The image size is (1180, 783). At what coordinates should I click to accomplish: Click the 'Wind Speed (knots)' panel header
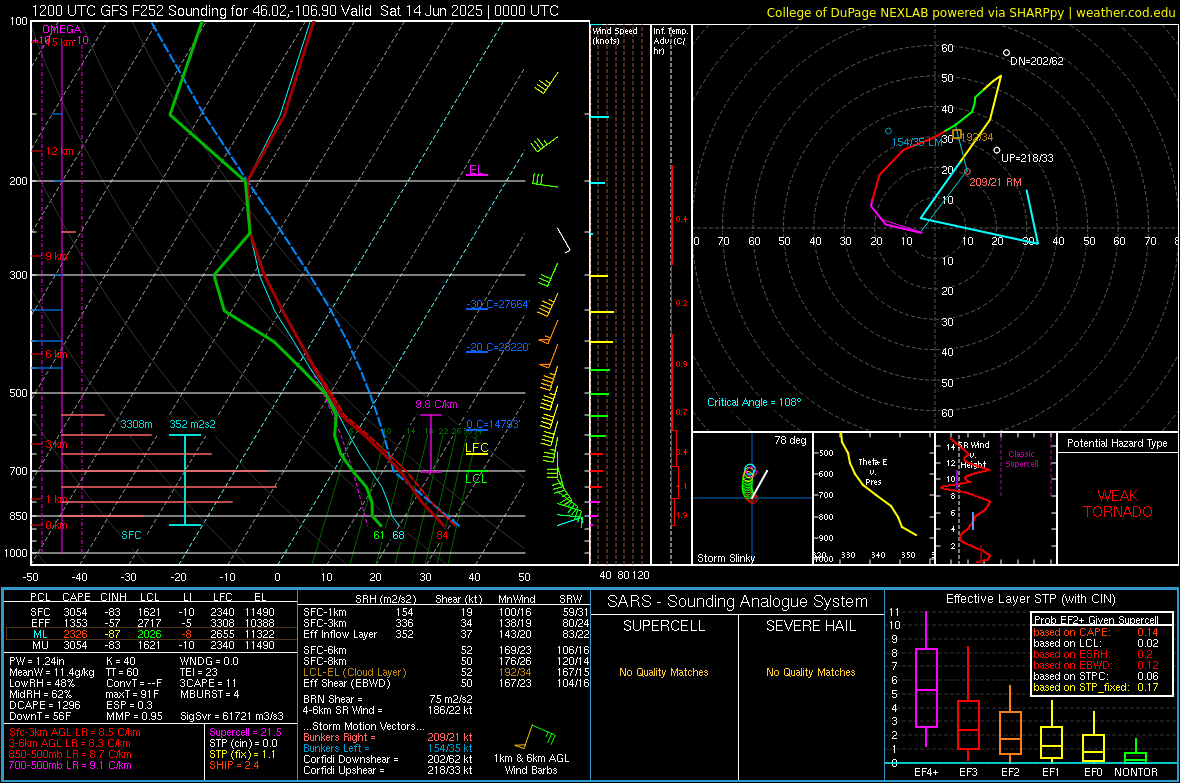(x=614, y=35)
